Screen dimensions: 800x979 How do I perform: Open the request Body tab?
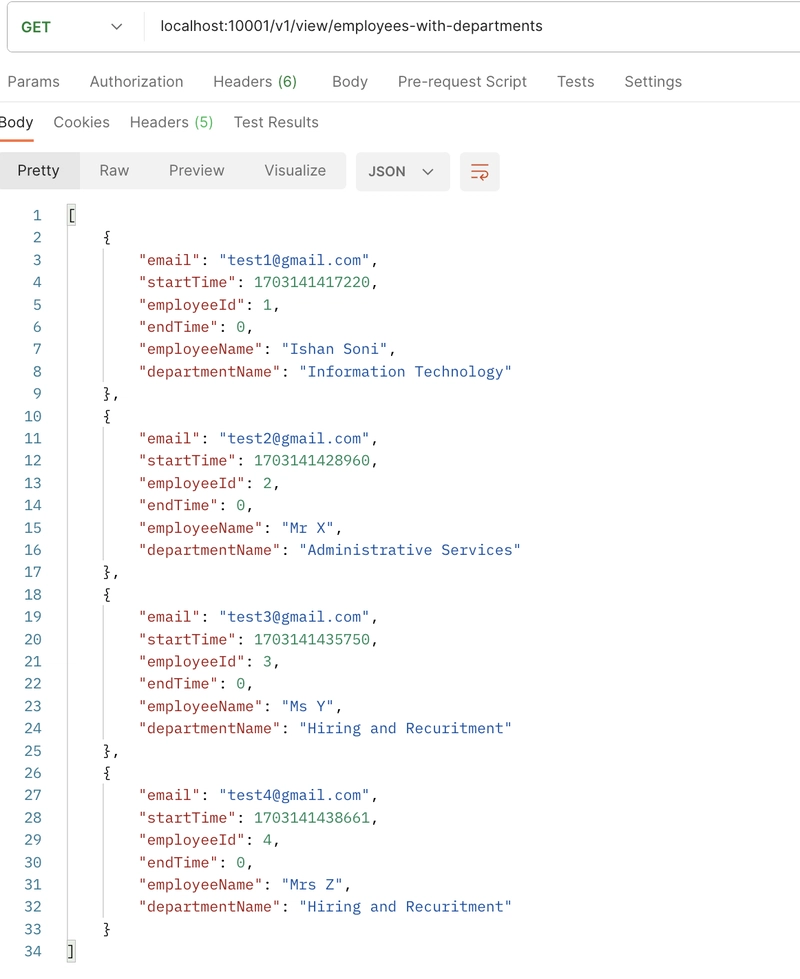(x=350, y=82)
